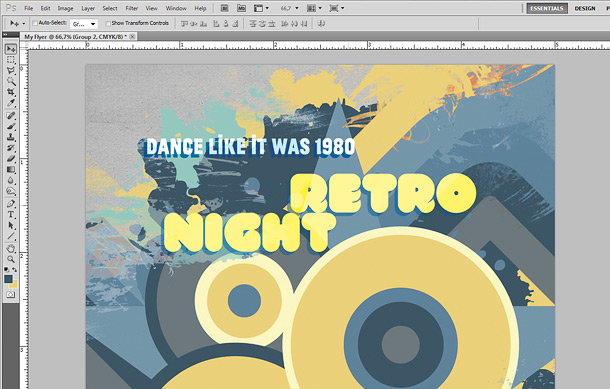The width and height of the screenshot is (610, 389).
Task: Close the My Flyer document tab
Action: point(132,37)
